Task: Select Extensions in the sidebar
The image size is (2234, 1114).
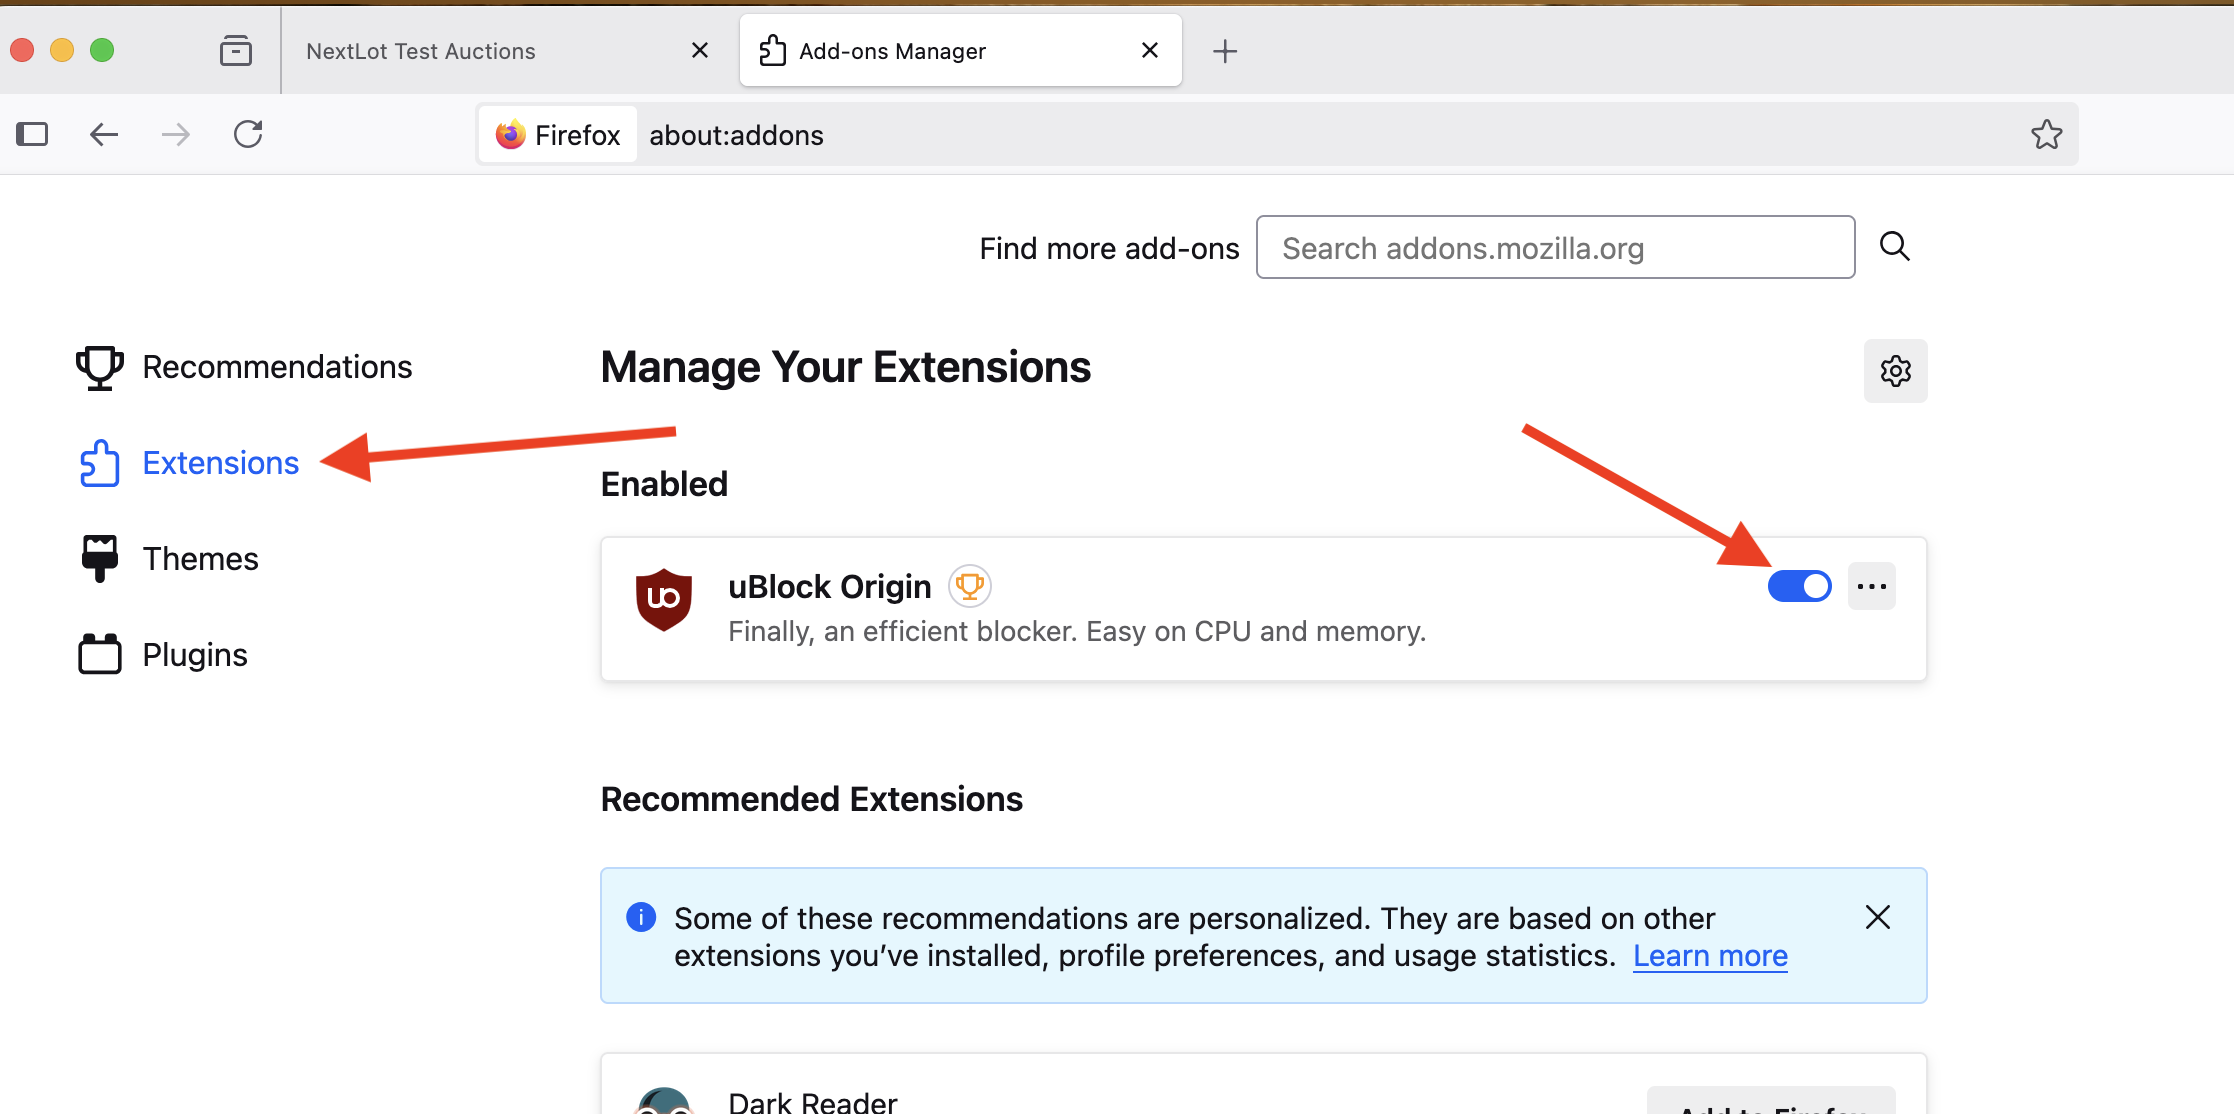Action: click(189, 463)
